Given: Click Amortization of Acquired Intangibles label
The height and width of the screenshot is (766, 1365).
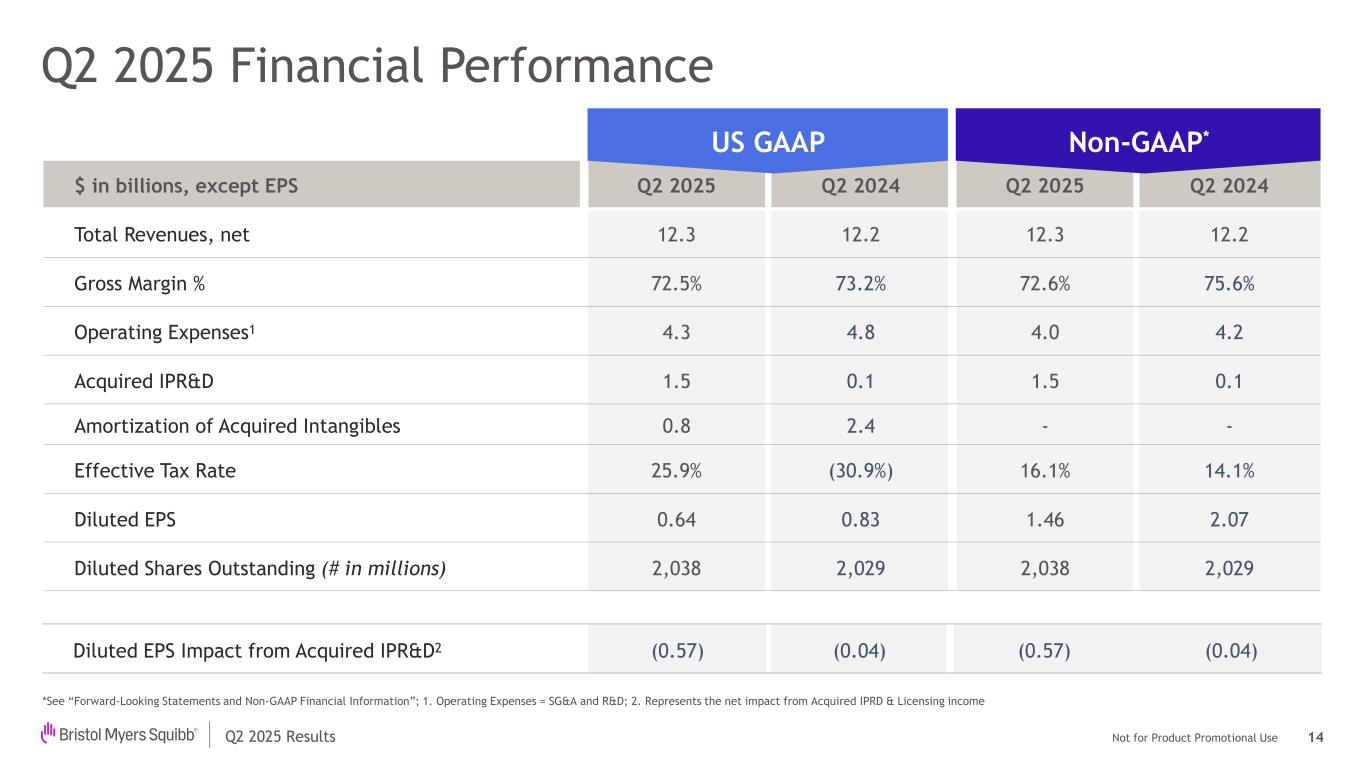Looking at the screenshot, I should click(x=237, y=426).
